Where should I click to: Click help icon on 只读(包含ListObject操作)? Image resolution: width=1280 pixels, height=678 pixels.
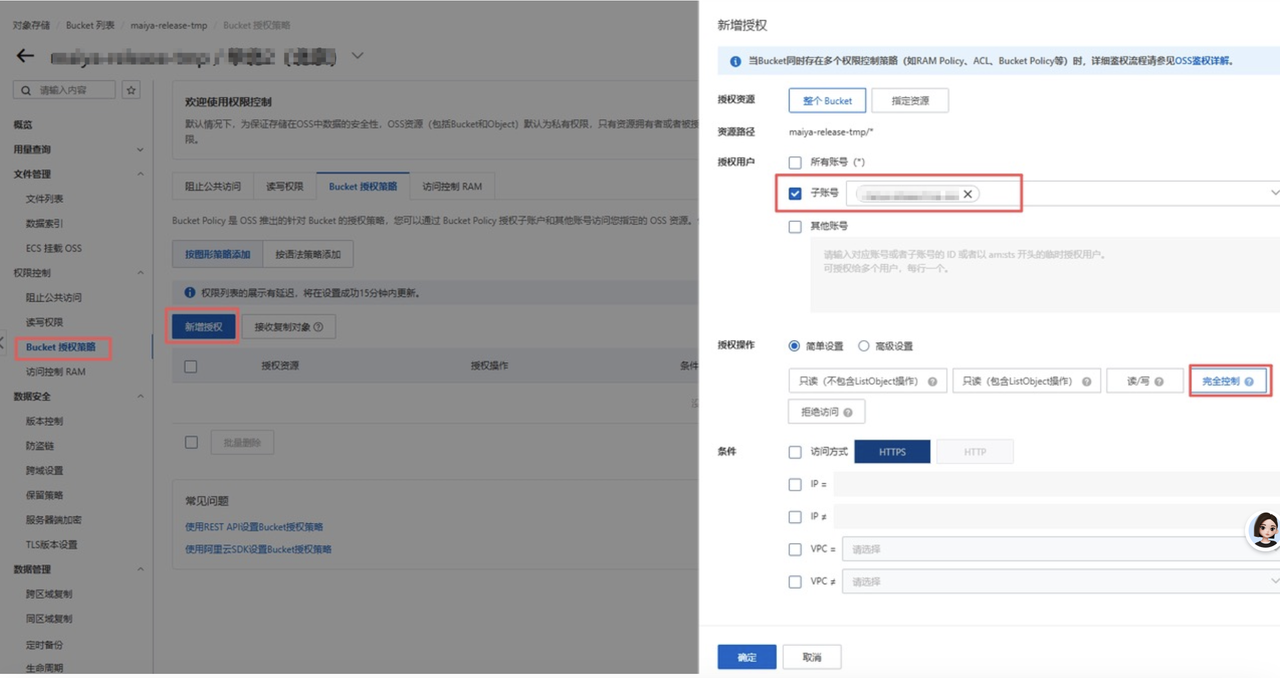1087,381
